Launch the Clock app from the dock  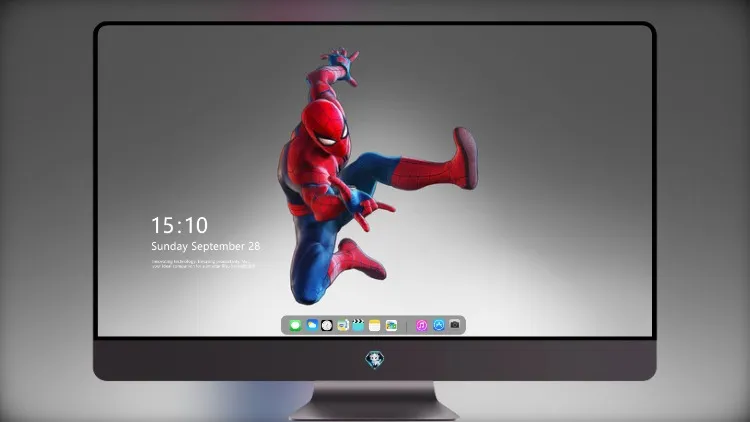point(327,325)
